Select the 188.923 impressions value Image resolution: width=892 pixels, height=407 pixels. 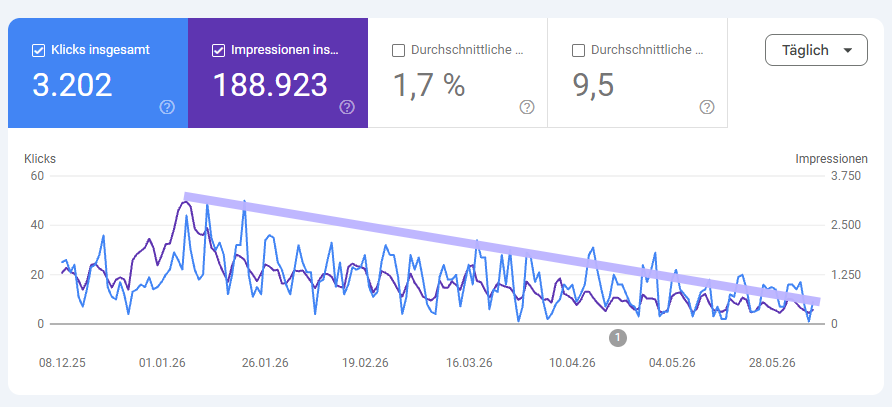tap(270, 85)
